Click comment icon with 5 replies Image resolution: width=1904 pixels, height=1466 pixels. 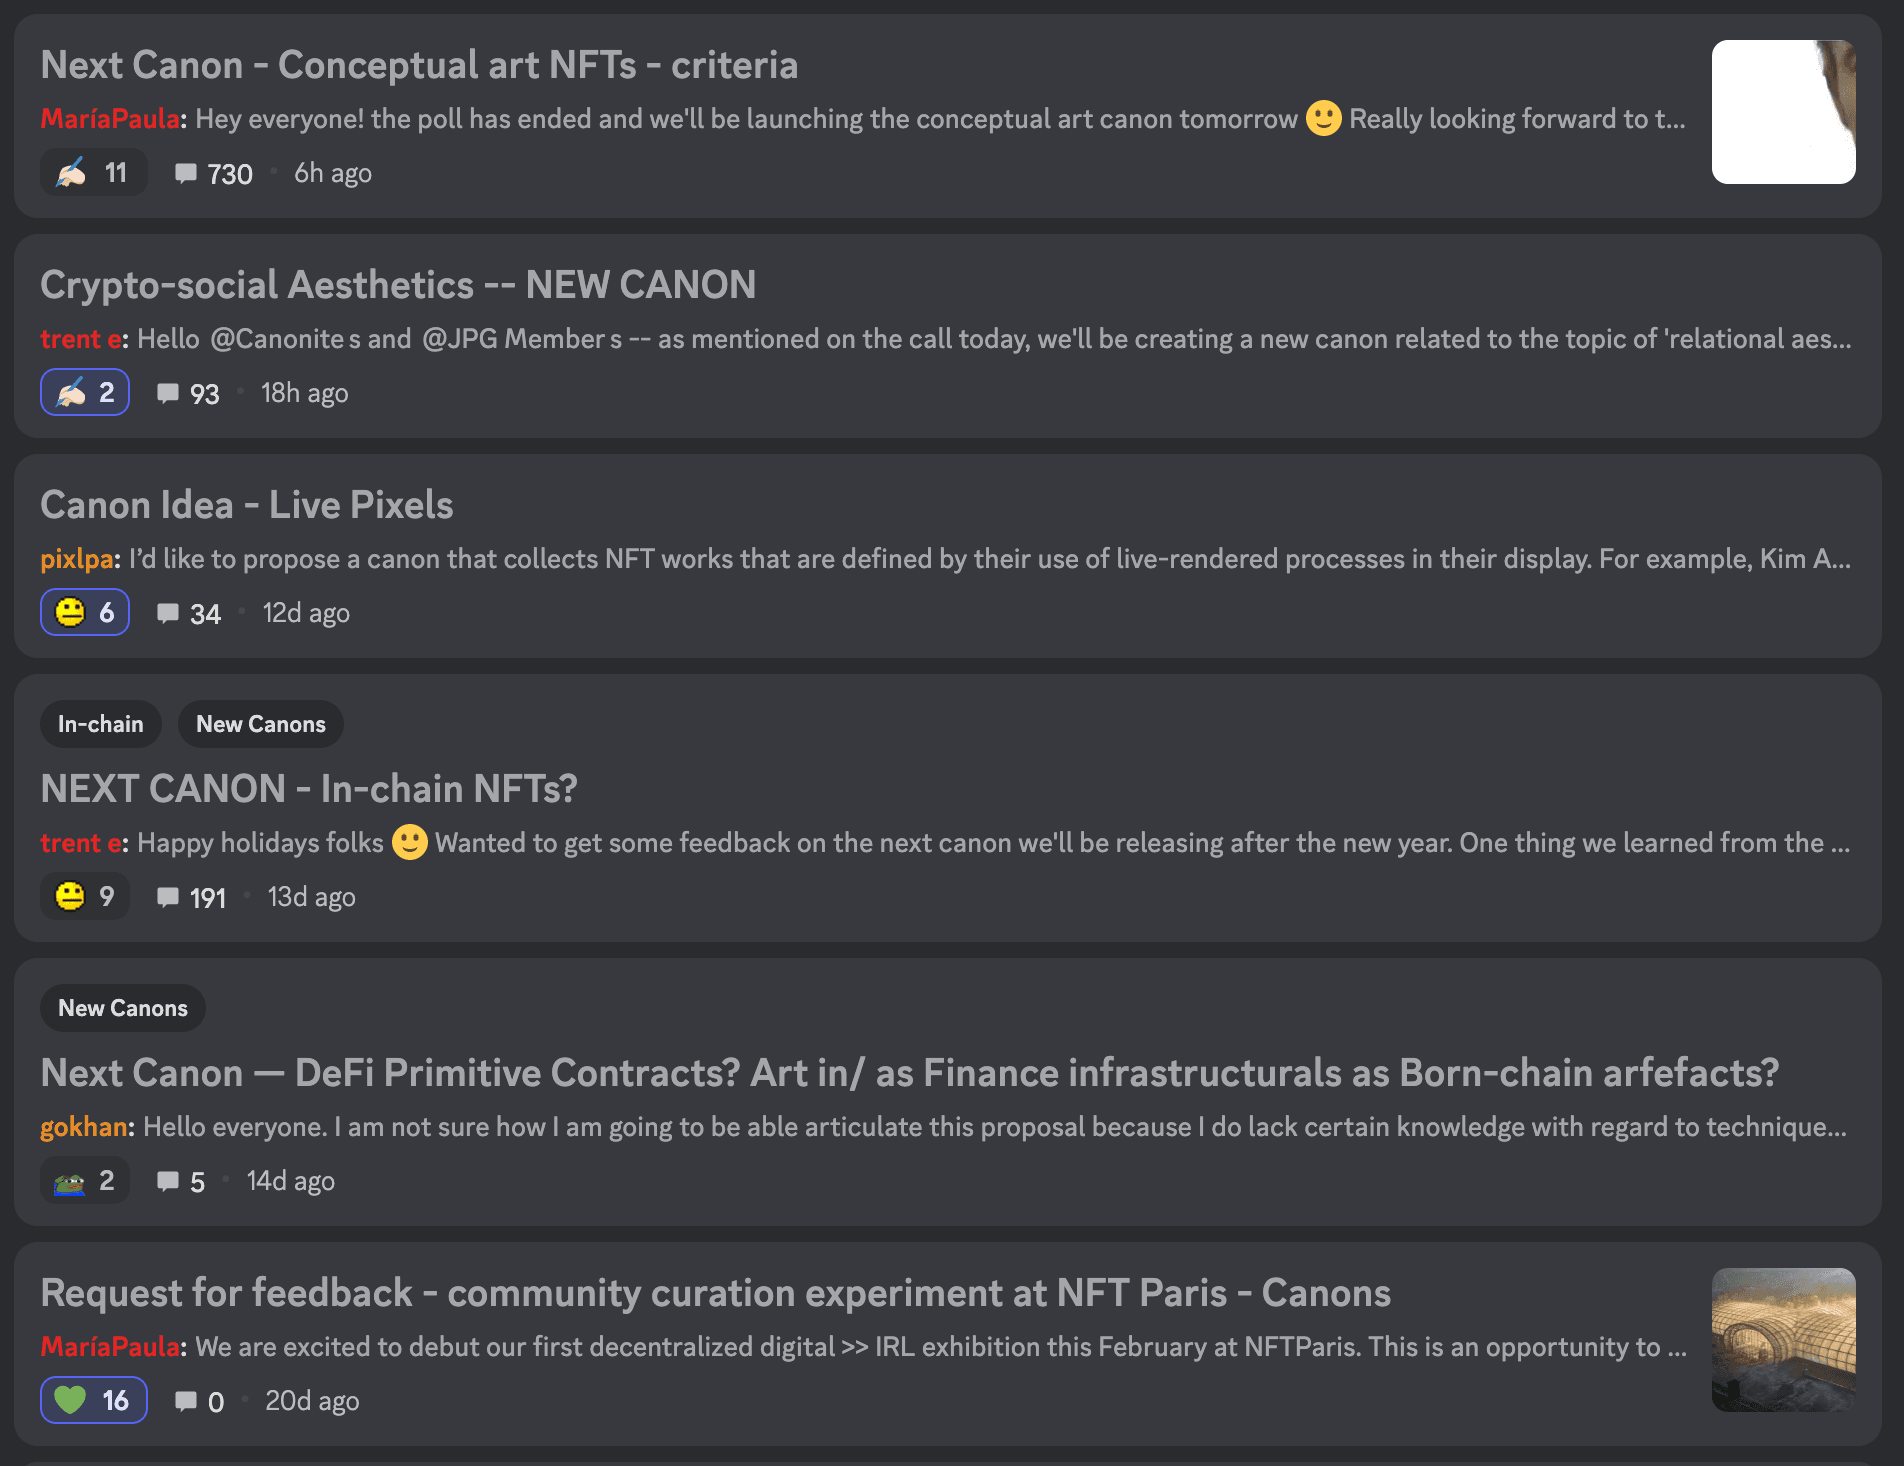[168, 1181]
